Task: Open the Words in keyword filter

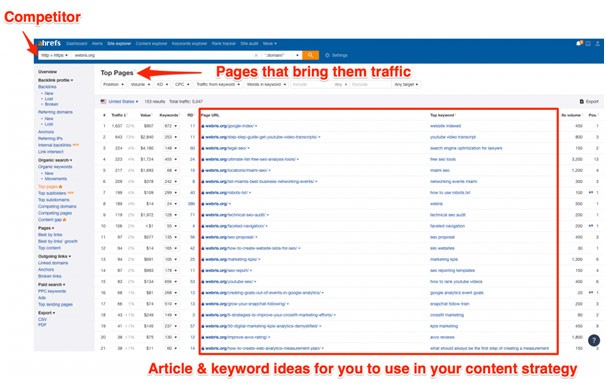Action: point(267,84)
